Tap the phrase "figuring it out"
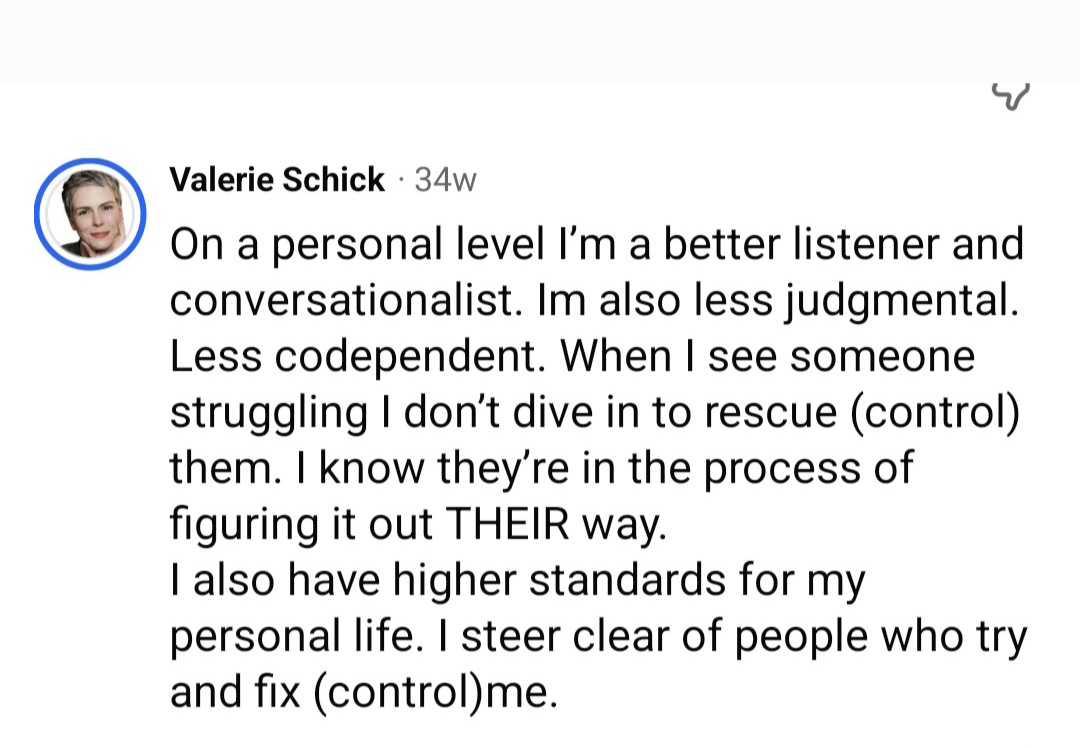 [x=301, y=525]
